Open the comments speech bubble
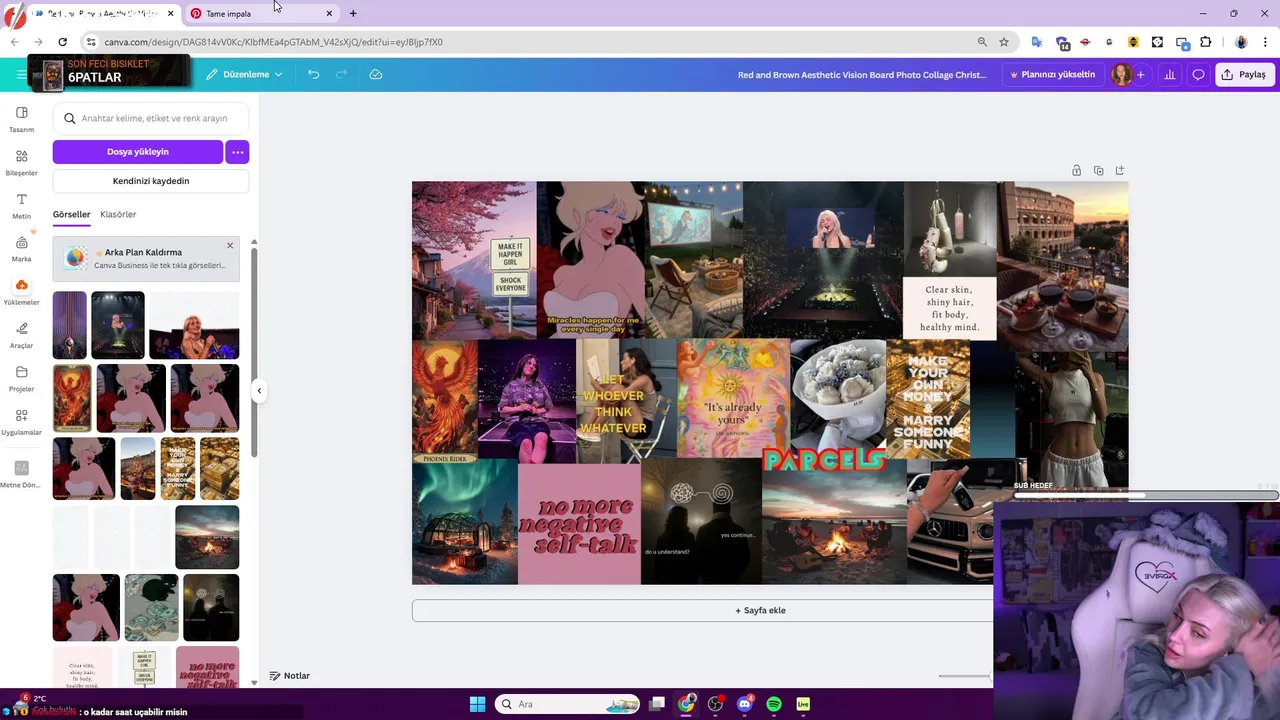1280x720 pixels. point(1198,74)
